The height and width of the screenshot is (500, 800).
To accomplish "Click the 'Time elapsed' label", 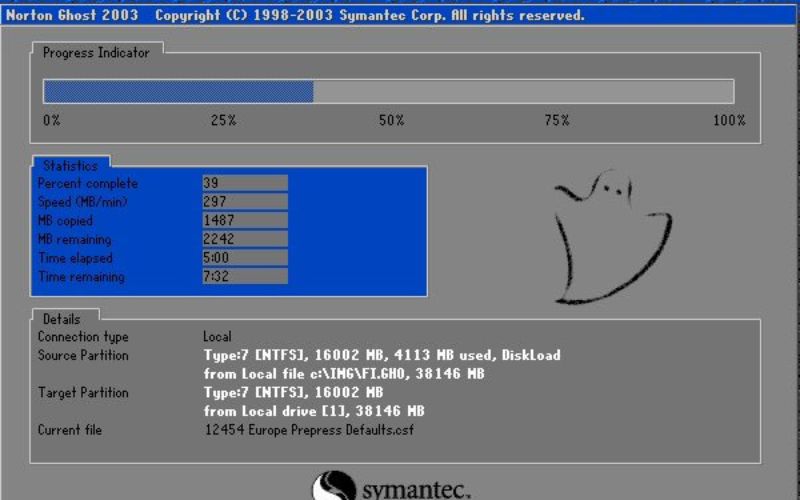I will (75, 258).
